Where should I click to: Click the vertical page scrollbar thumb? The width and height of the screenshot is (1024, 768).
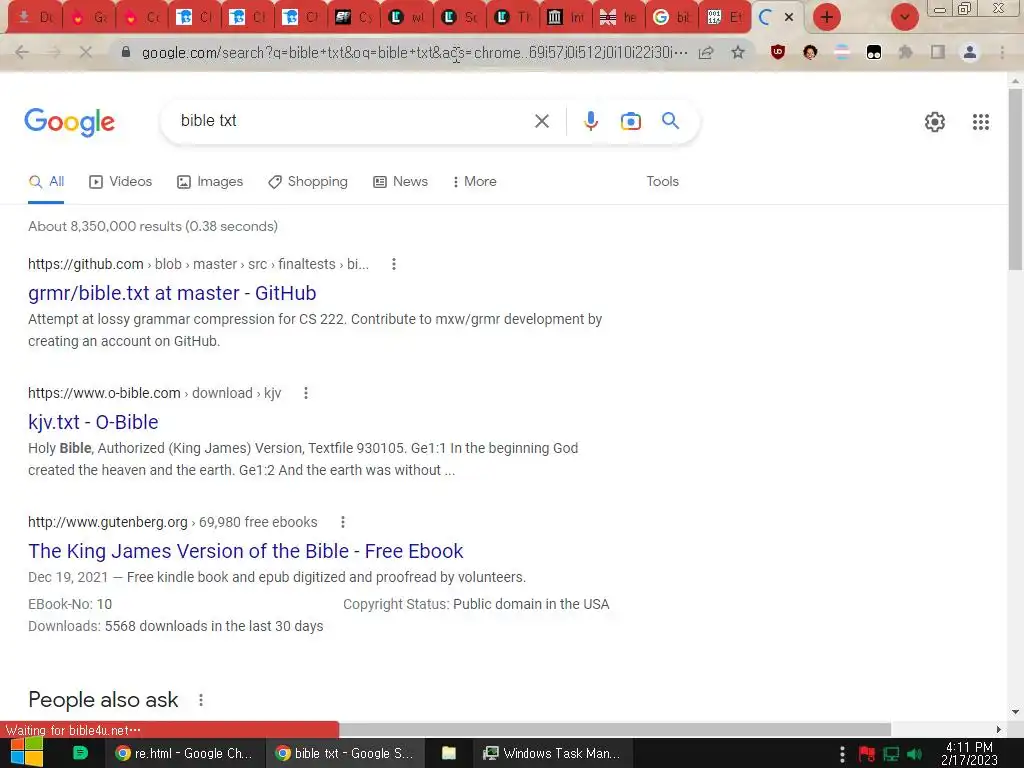[1015, 180]
